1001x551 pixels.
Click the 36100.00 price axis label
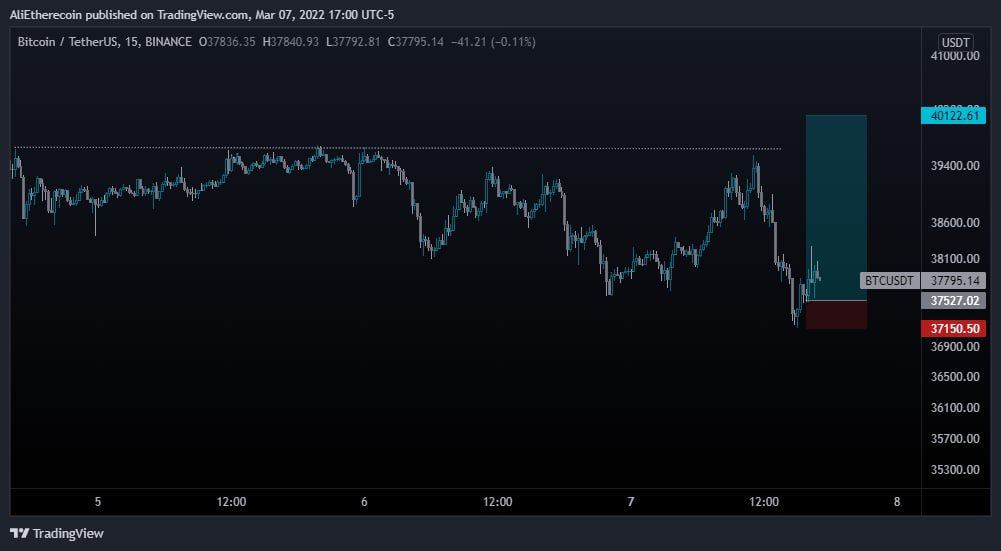coord(955,407)
